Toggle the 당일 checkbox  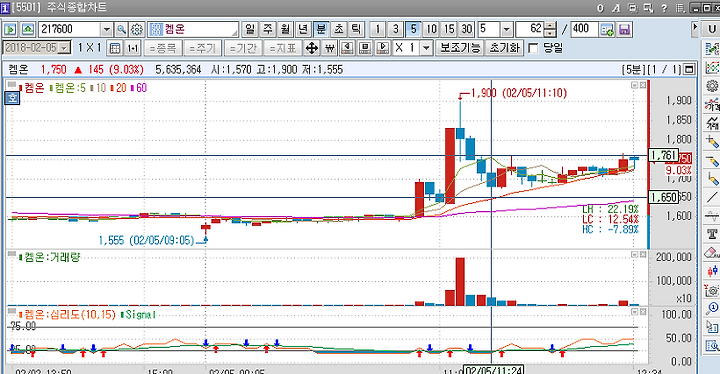(533, 48)
